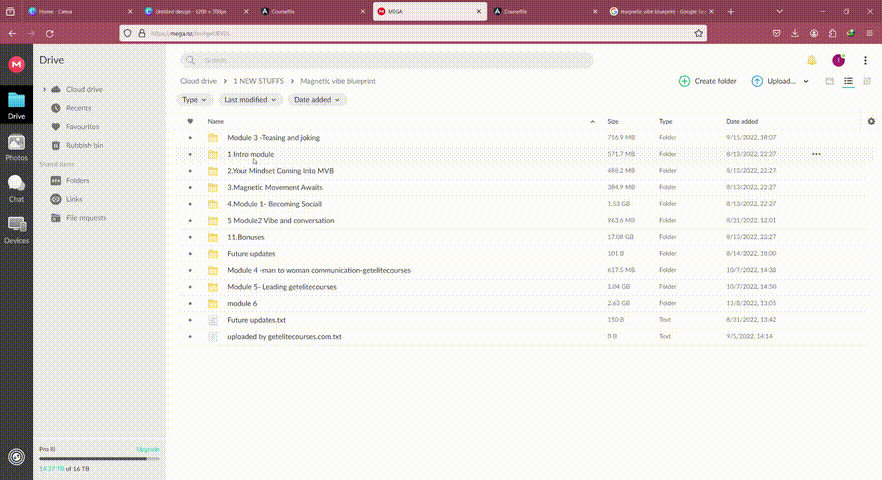Expand the Cloud drive tree arrow
The image size is (882, 480).
[x=44, y=89]
